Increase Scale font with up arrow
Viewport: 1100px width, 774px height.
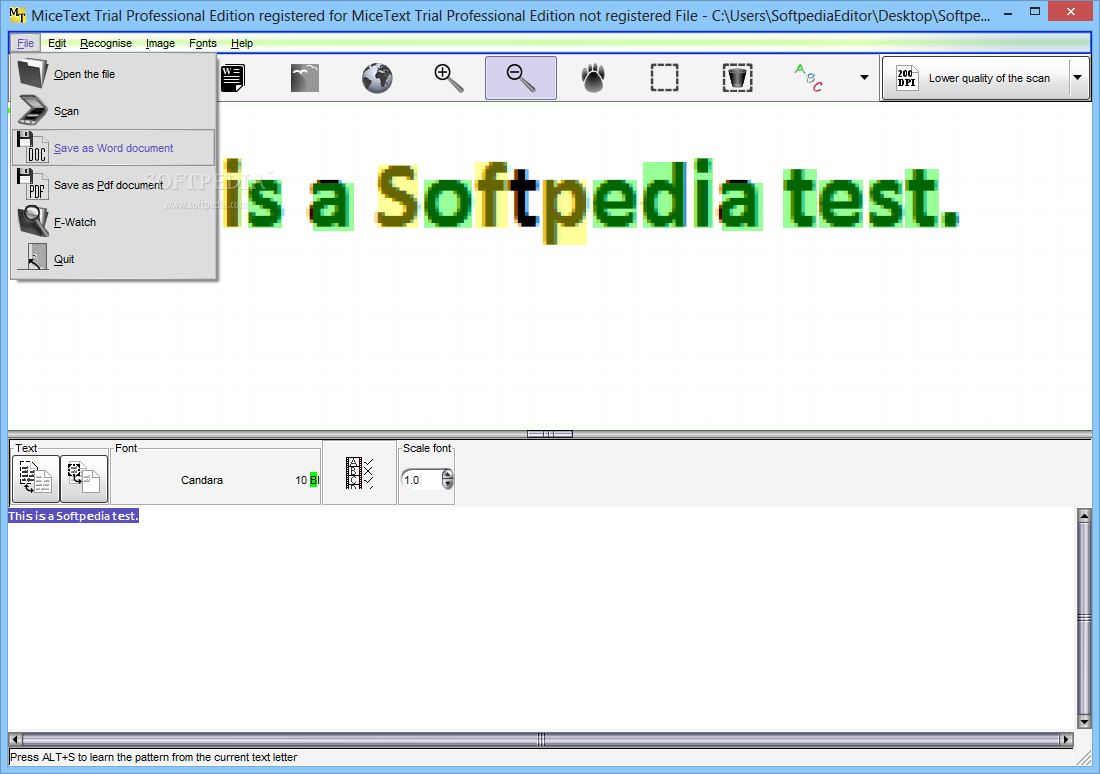coord(448,475)
